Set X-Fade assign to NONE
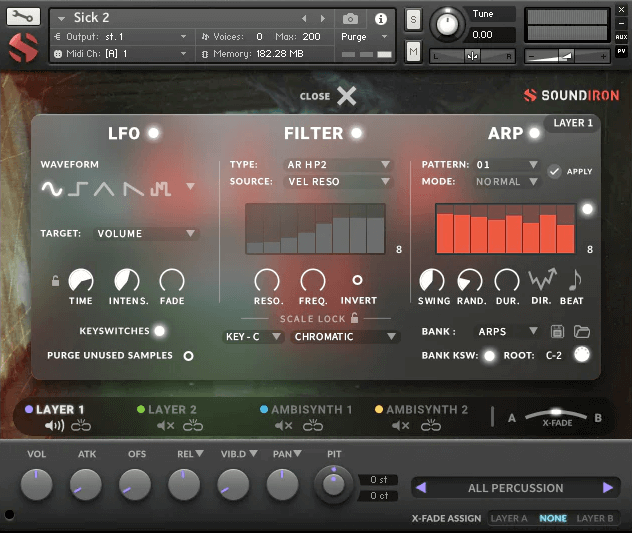Image resolution: width=632 pixels, height=533 pixels. click(x=553, y=518)
